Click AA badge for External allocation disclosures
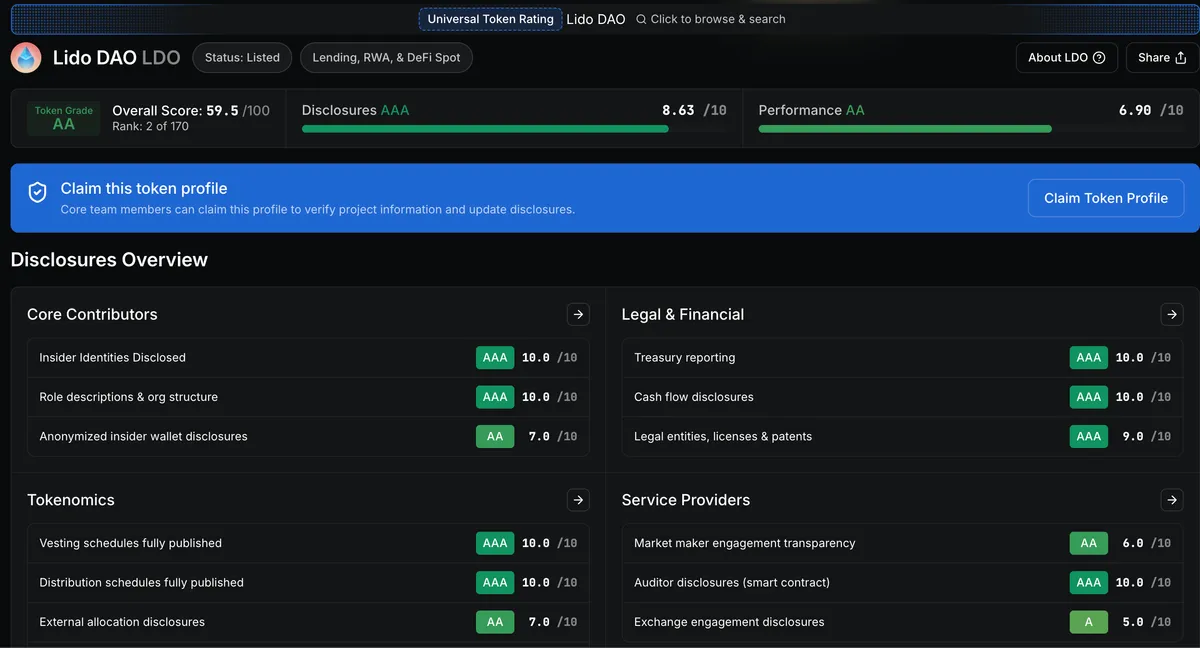The image size is (1200, 648). pos(495,622)
